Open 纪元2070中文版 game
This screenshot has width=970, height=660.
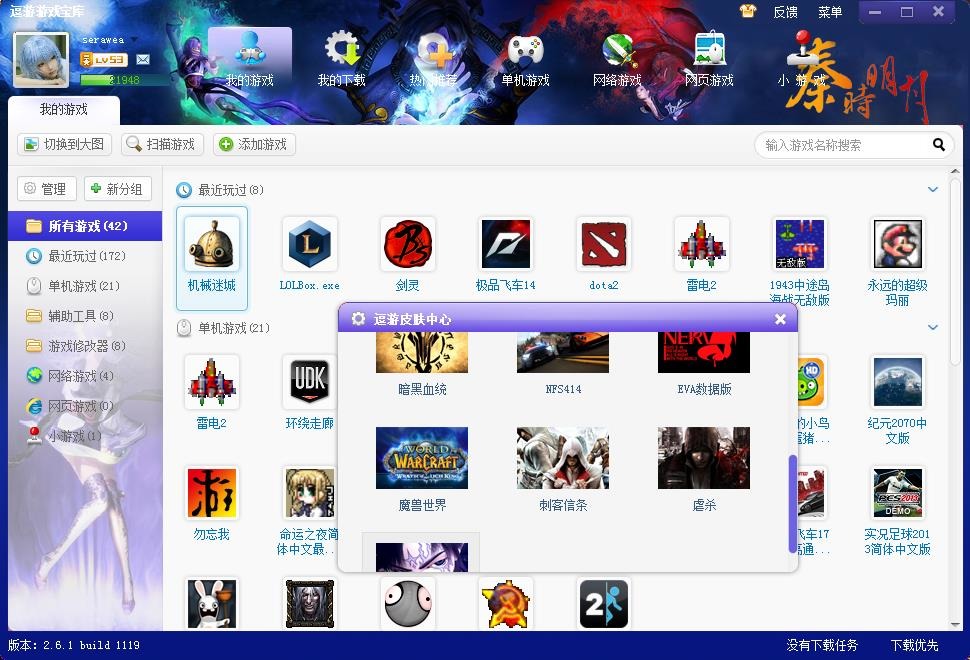pyautogui.click(x=898, y=382)
